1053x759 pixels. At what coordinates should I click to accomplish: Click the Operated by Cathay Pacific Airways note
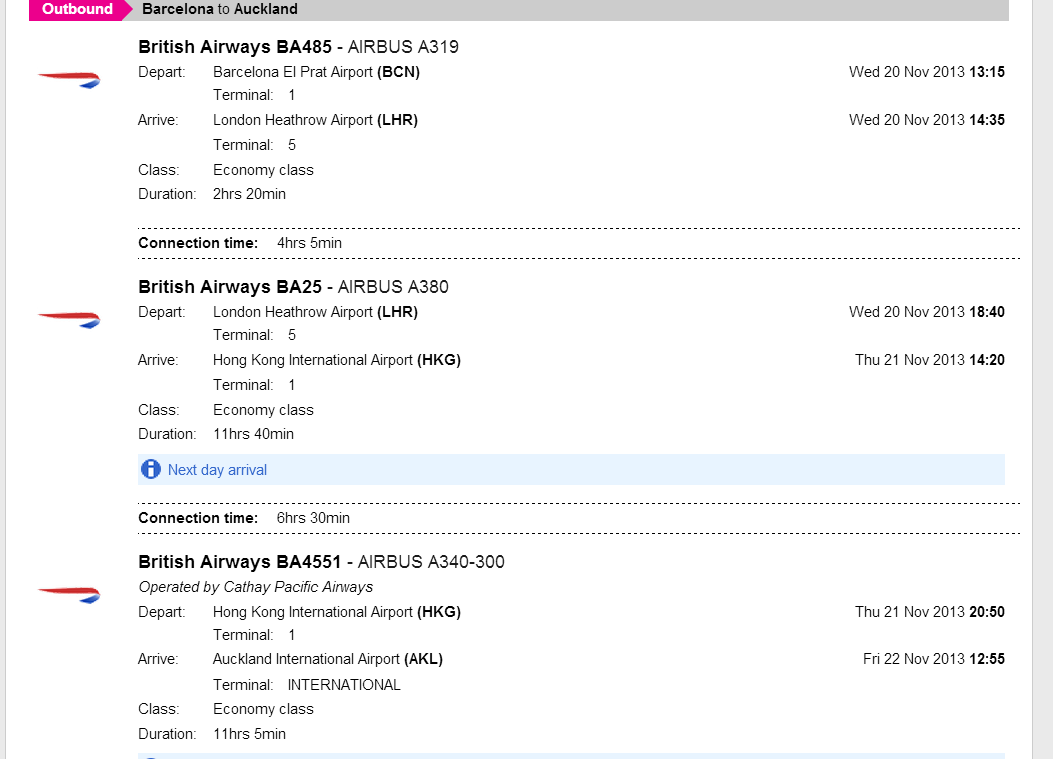coord(255,587)
